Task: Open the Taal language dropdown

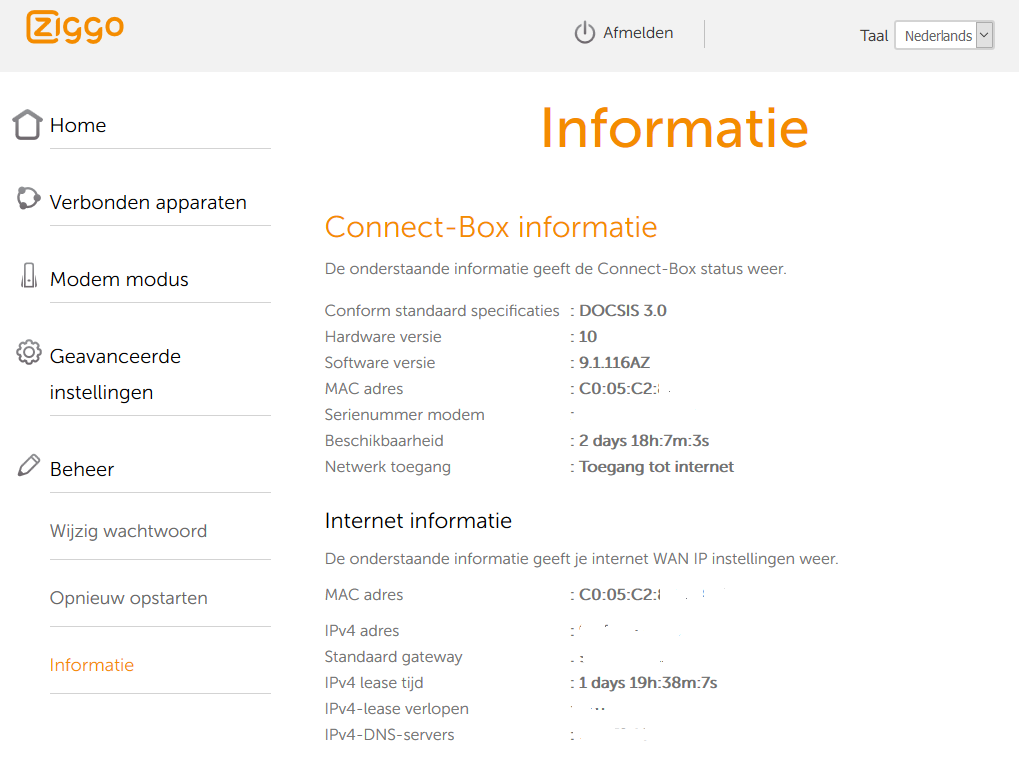Action: pyautogui.click(x=944, y=35)
